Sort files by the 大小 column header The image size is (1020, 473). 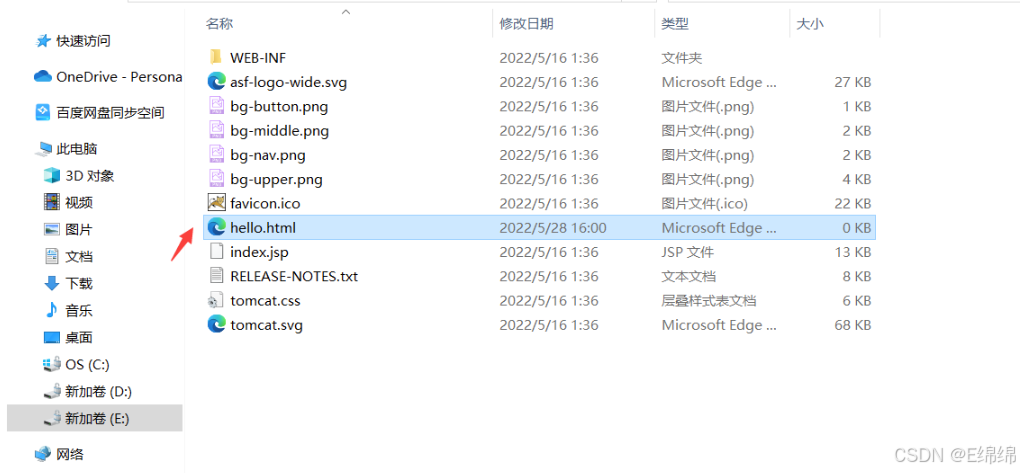pyautogui.click(x=810, y=24)
